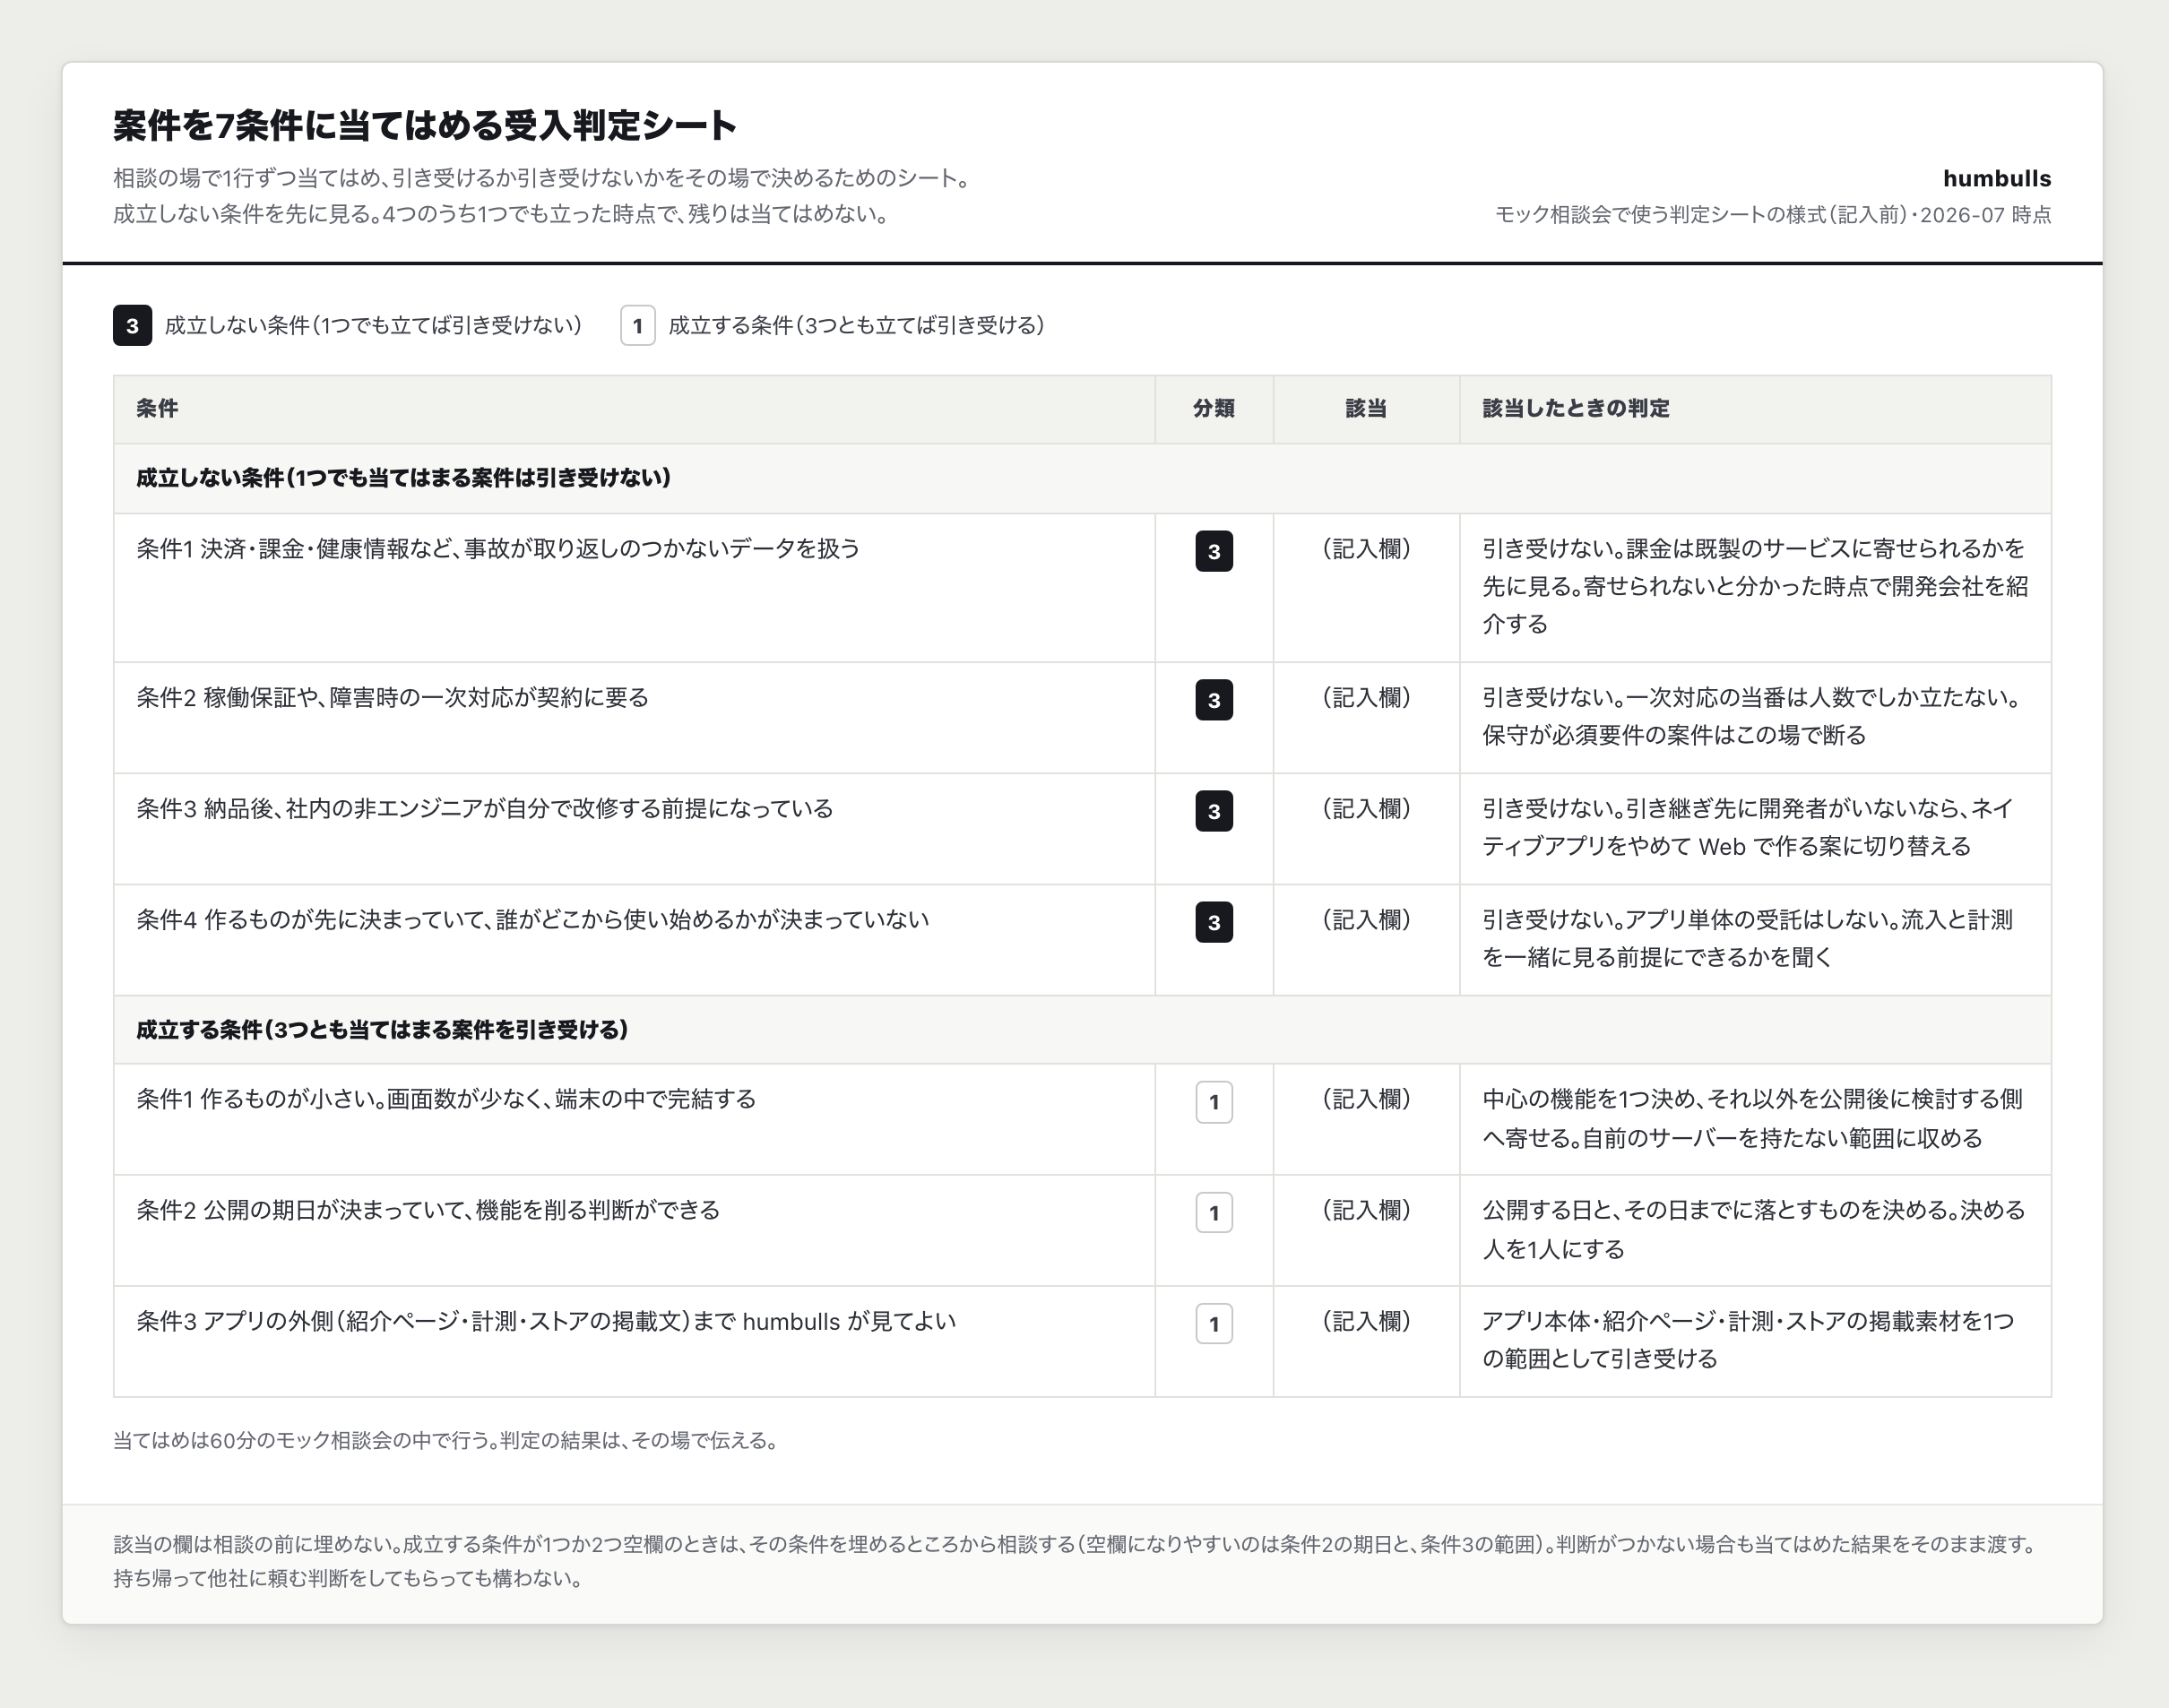
Task: Click judgment アプリ単体の受託はしない
Action: [1748, 938]
